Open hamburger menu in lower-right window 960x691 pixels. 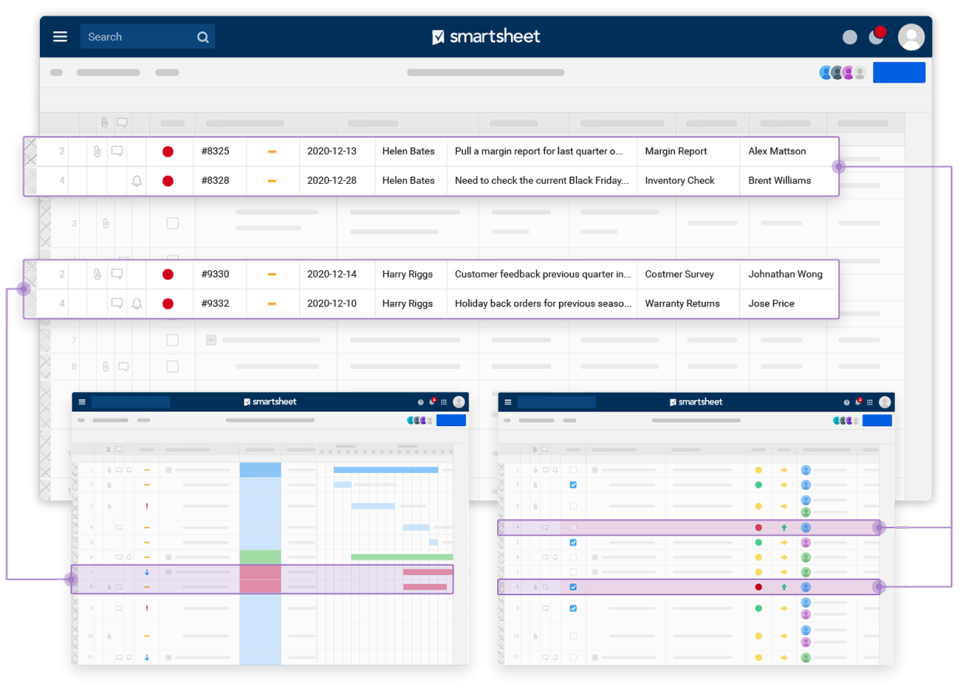coord(508,402)
